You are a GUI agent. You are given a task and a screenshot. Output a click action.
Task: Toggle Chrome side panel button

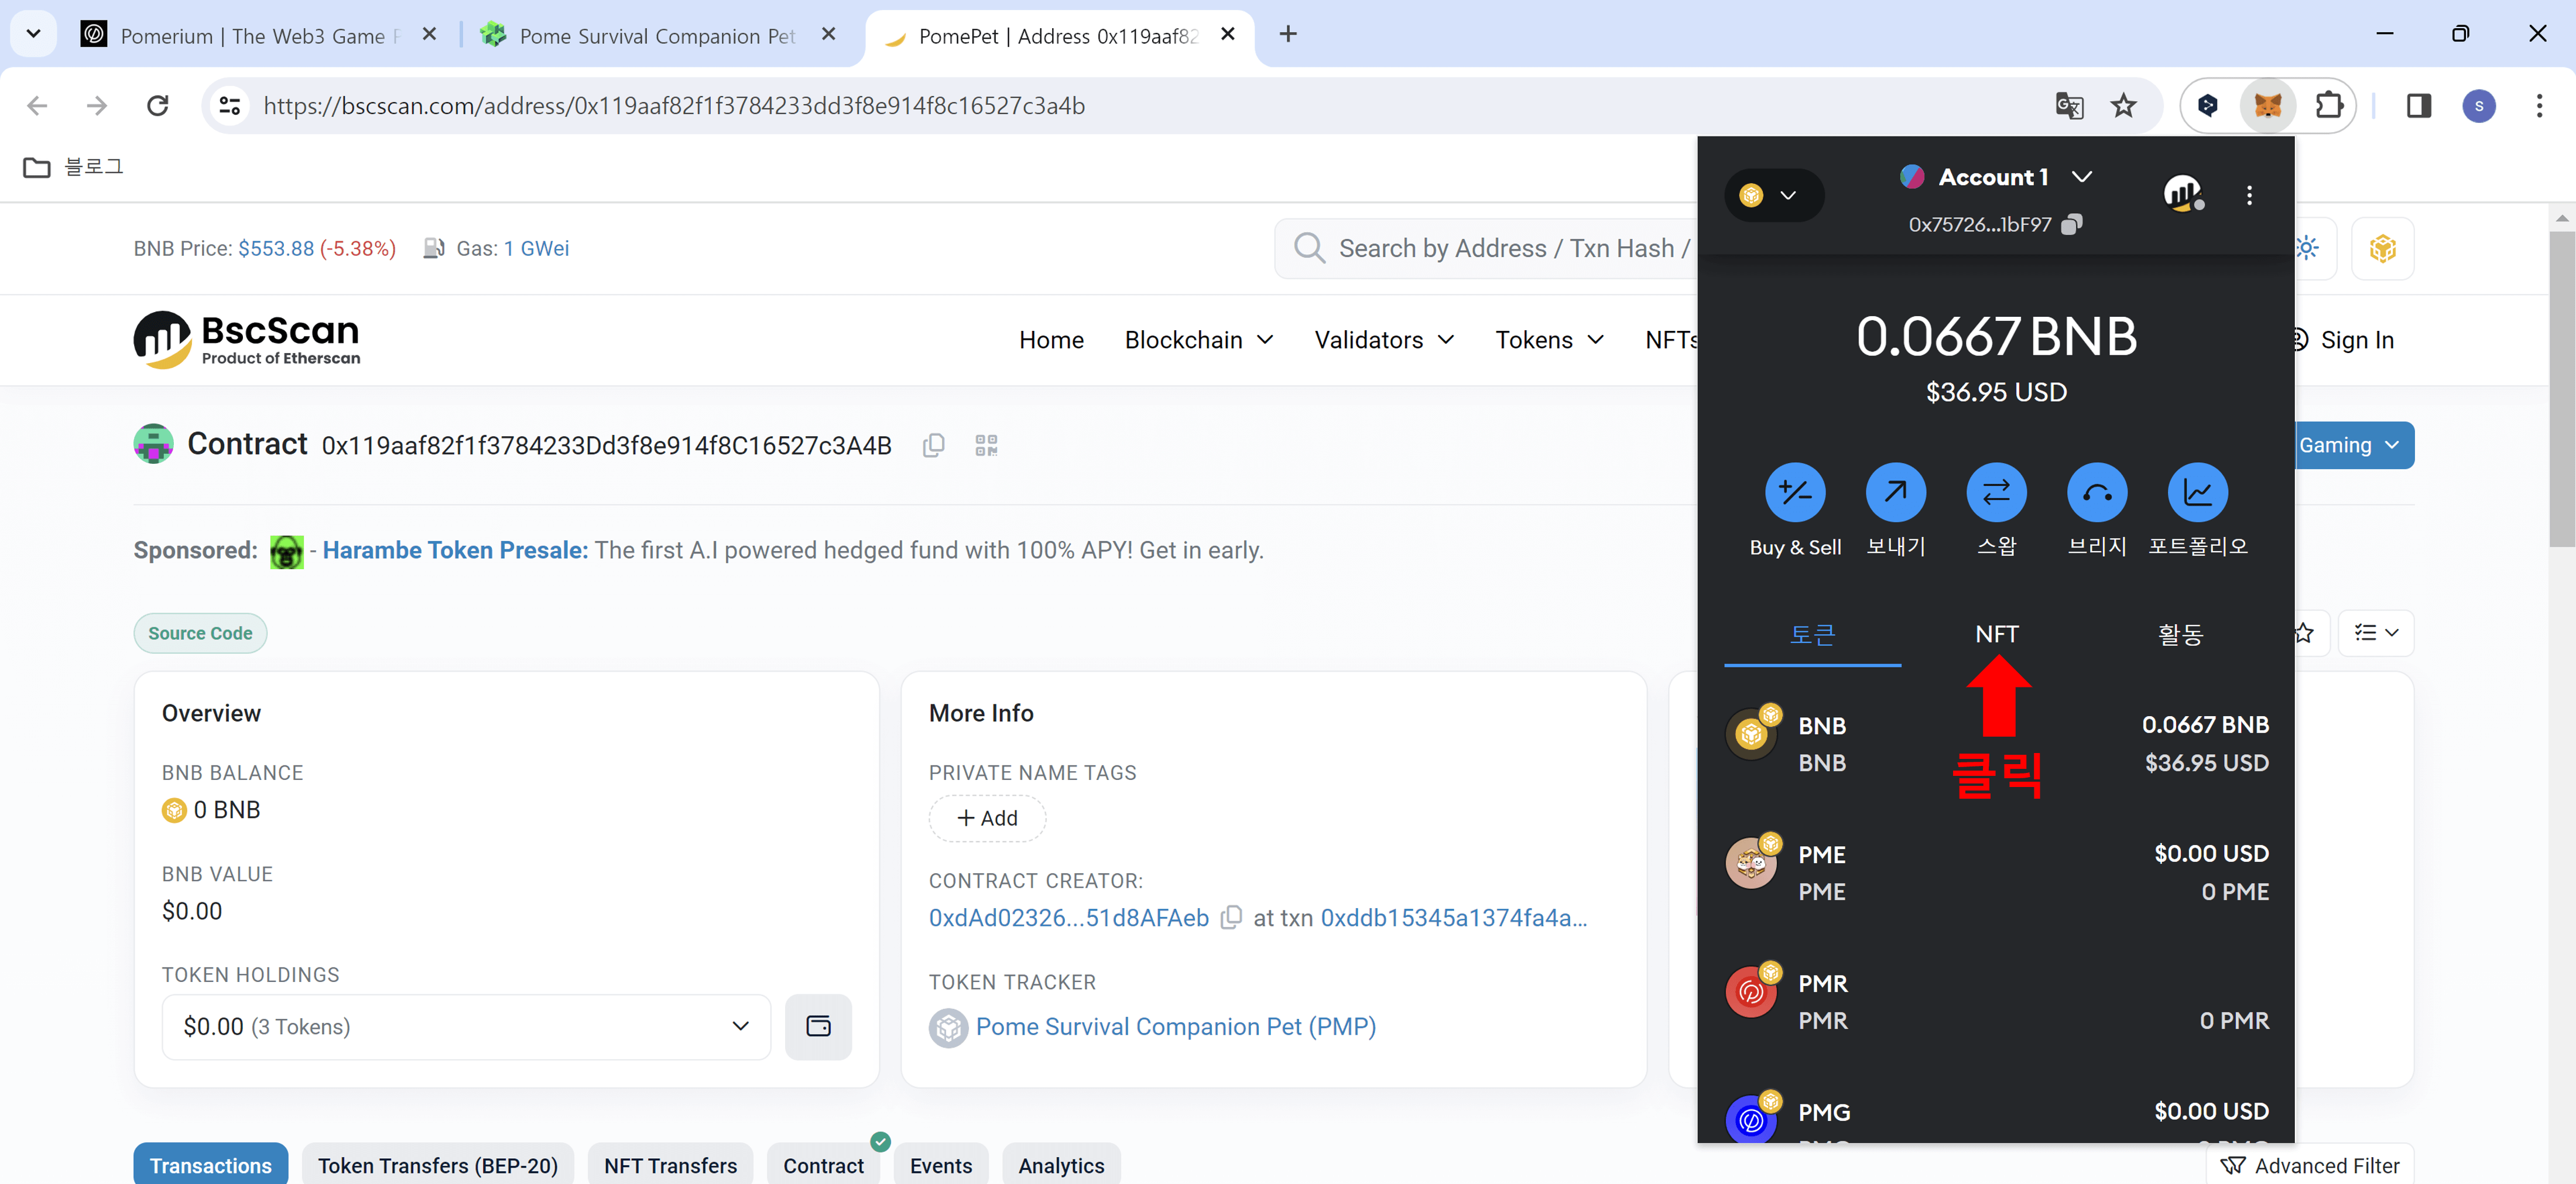pos(2418,105)
